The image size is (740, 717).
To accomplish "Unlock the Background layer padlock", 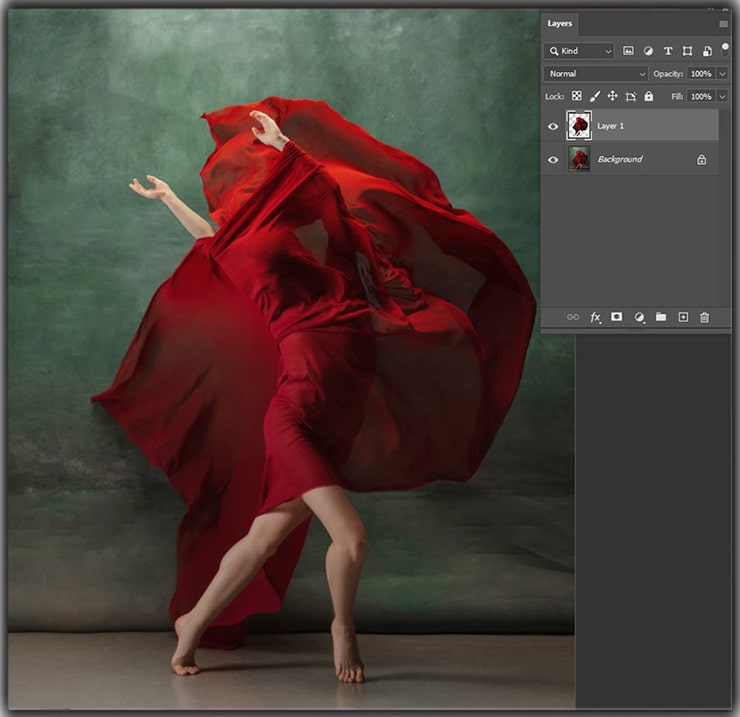I will [702, 160].
